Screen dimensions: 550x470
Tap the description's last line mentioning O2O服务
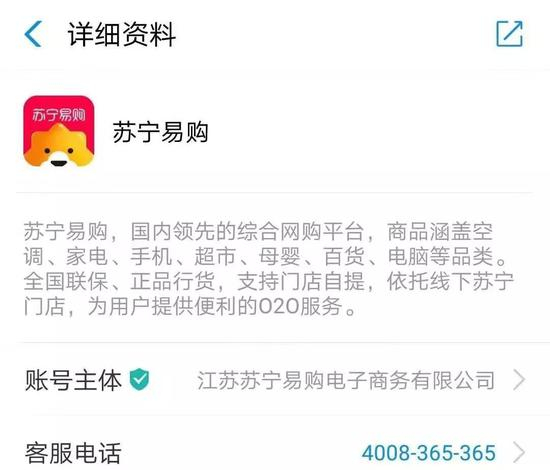[190, 306]
